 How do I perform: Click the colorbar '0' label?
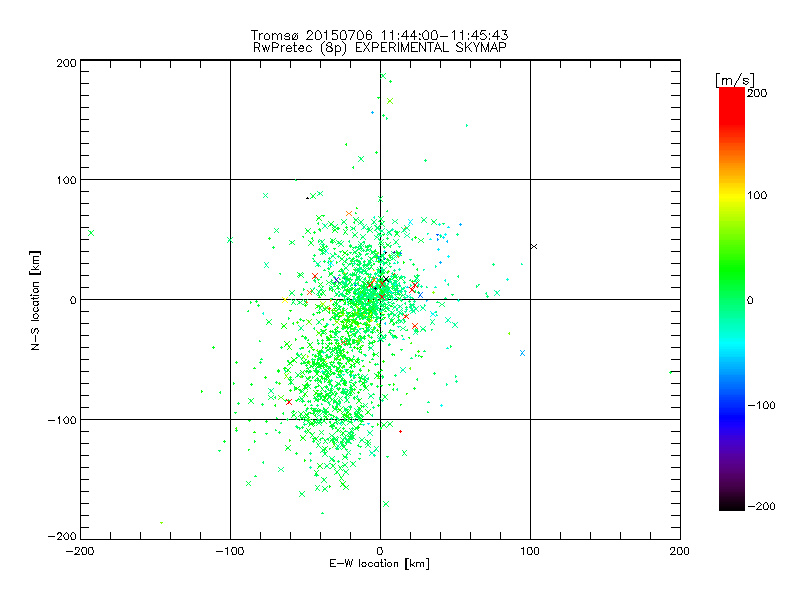(x=750, y=300)
